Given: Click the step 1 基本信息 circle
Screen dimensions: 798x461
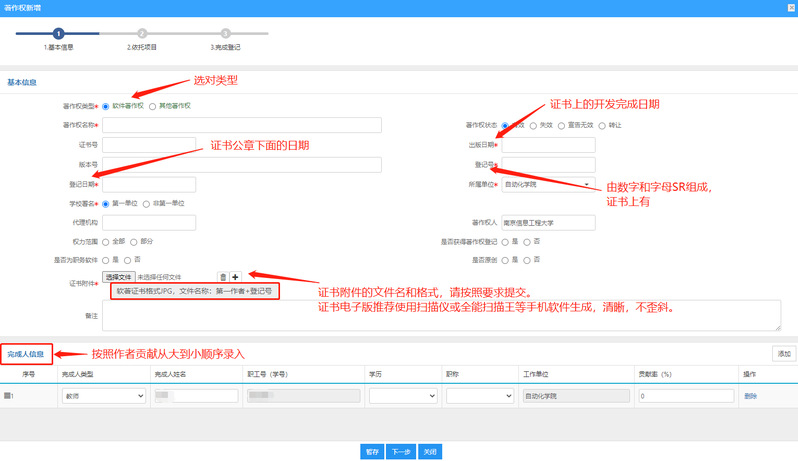Looking at the screenshot, I should coord(58,33).
